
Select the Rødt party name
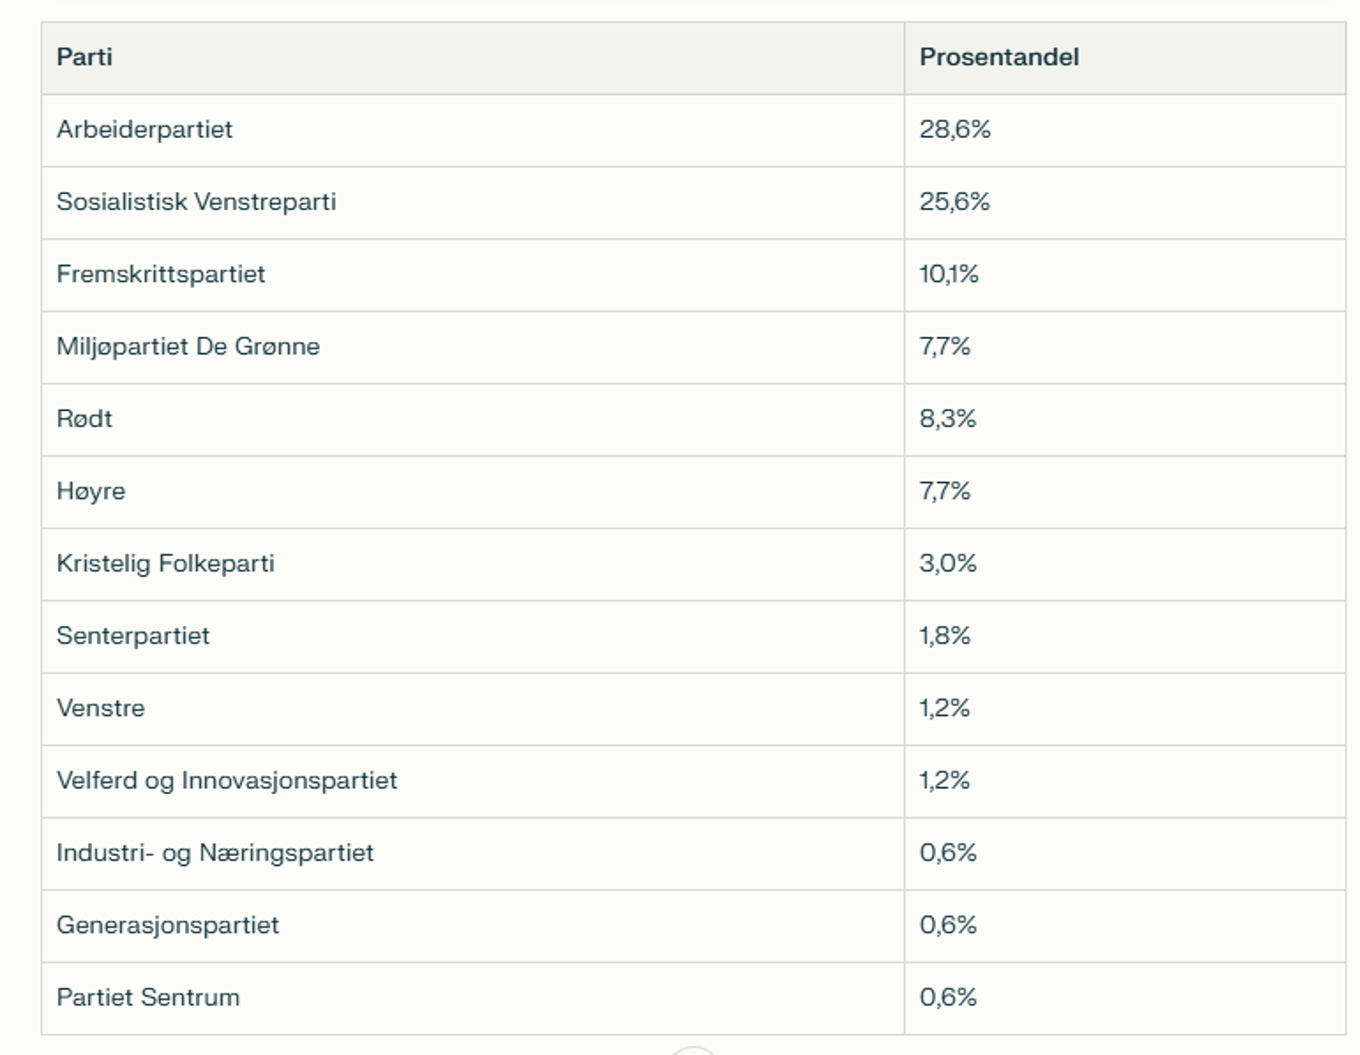85,419
